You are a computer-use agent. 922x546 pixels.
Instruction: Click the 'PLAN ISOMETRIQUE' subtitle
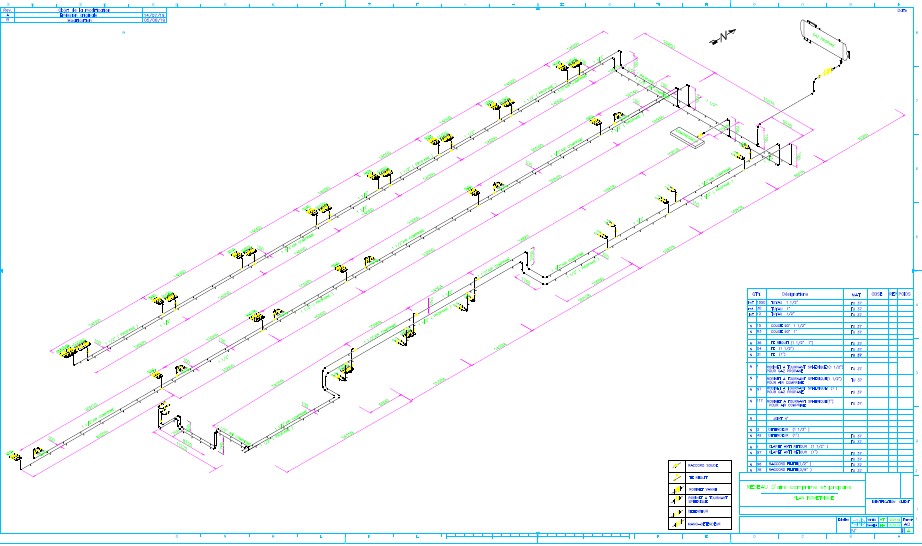[x=814, y=498]
